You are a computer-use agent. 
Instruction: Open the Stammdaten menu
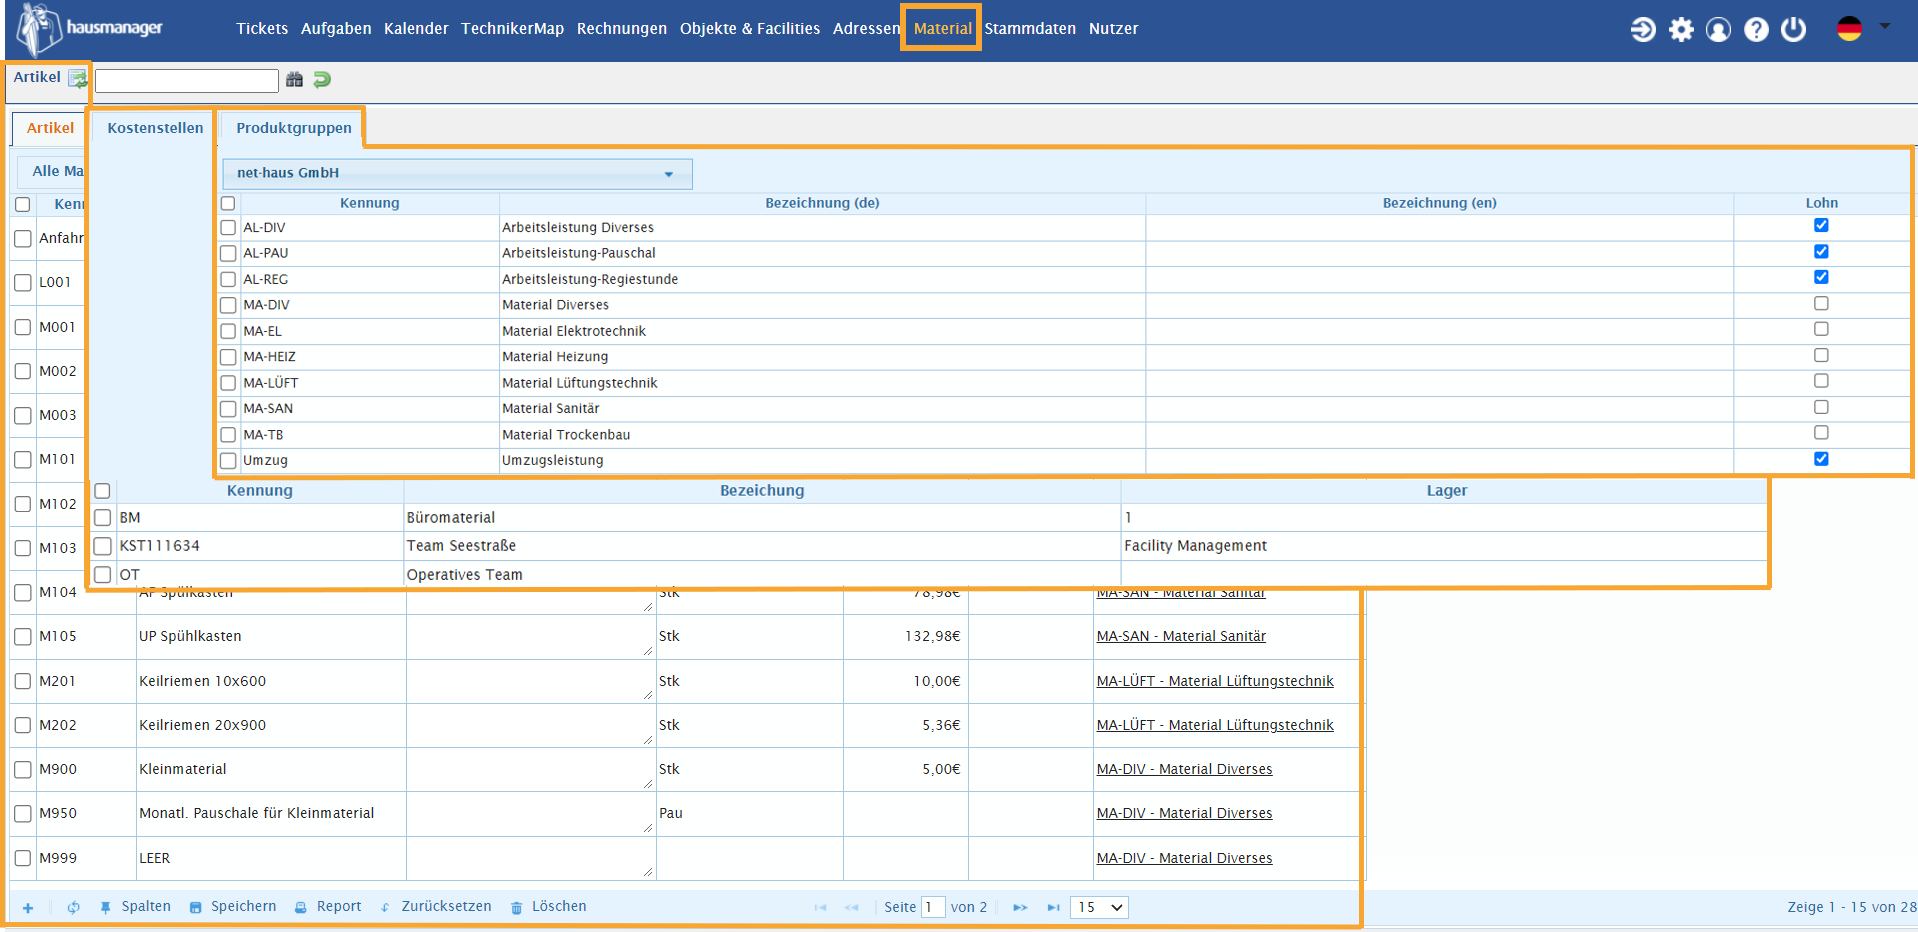(1030, 29)
